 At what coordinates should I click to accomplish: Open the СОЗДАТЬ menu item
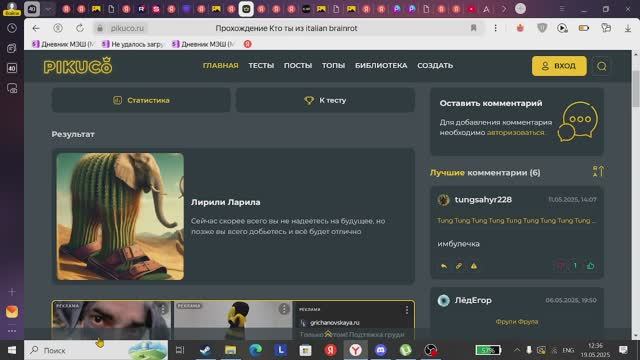[435, 66]
